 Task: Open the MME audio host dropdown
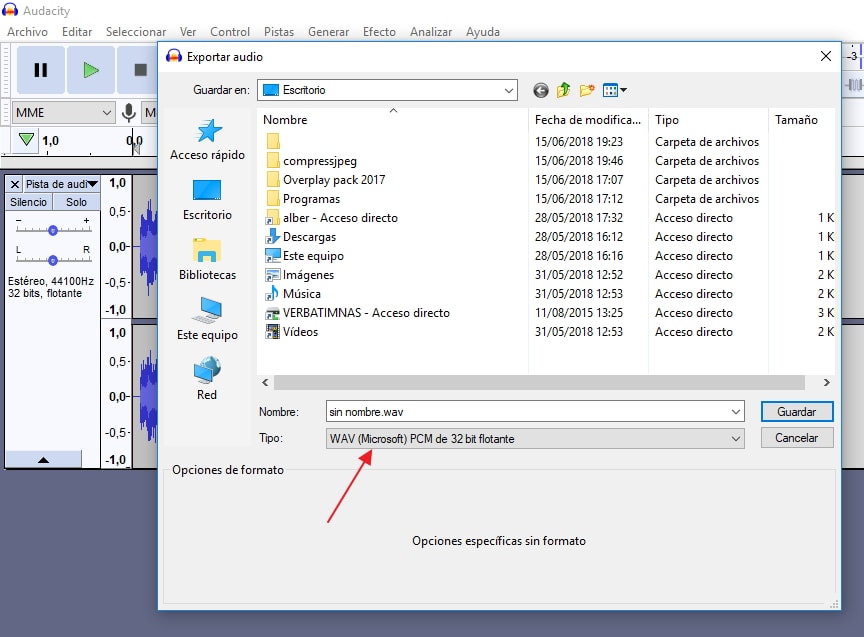coord(63,112)
